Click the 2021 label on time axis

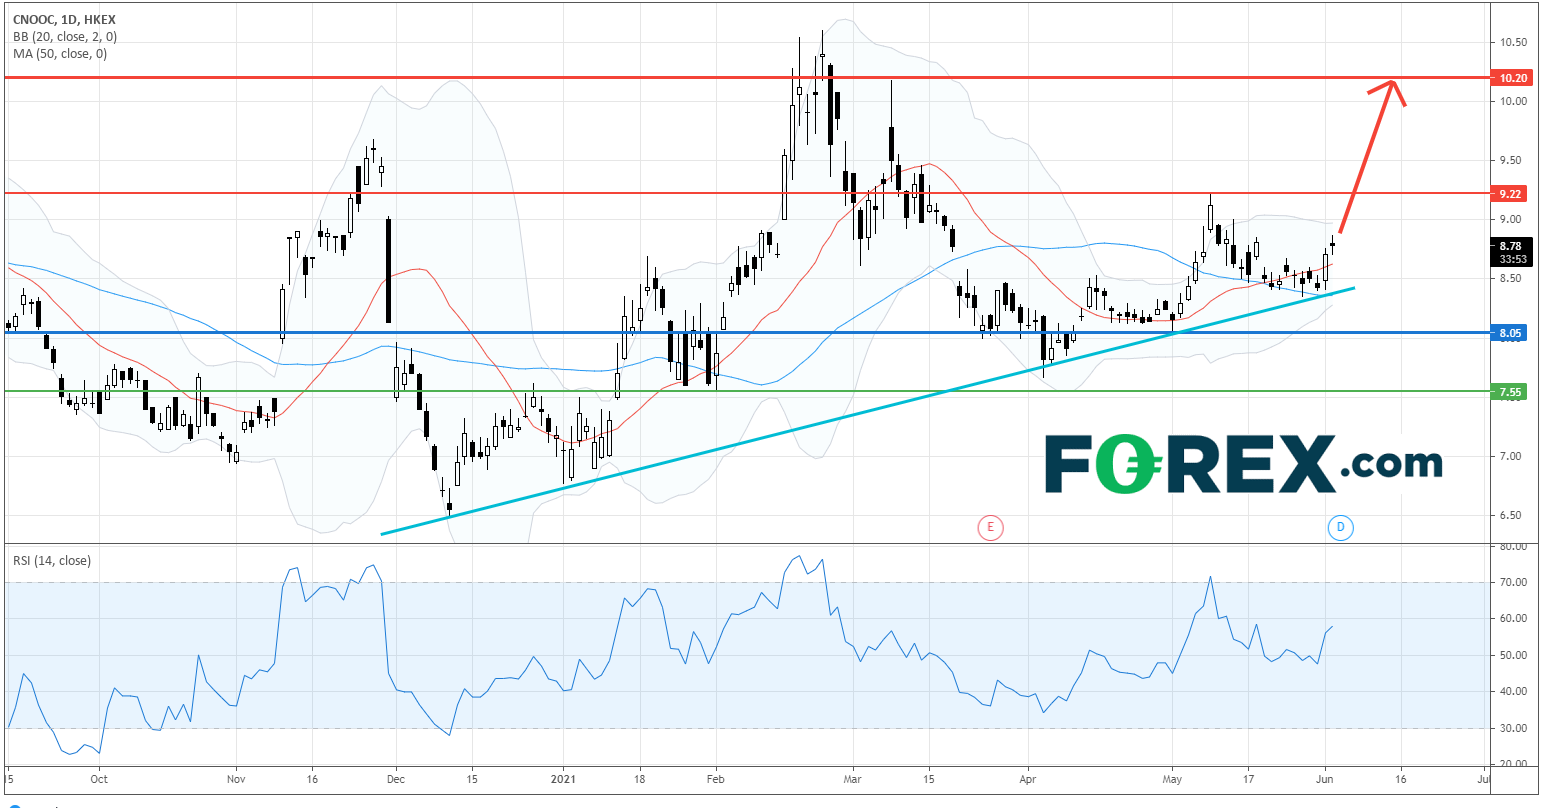click(563, 776)
